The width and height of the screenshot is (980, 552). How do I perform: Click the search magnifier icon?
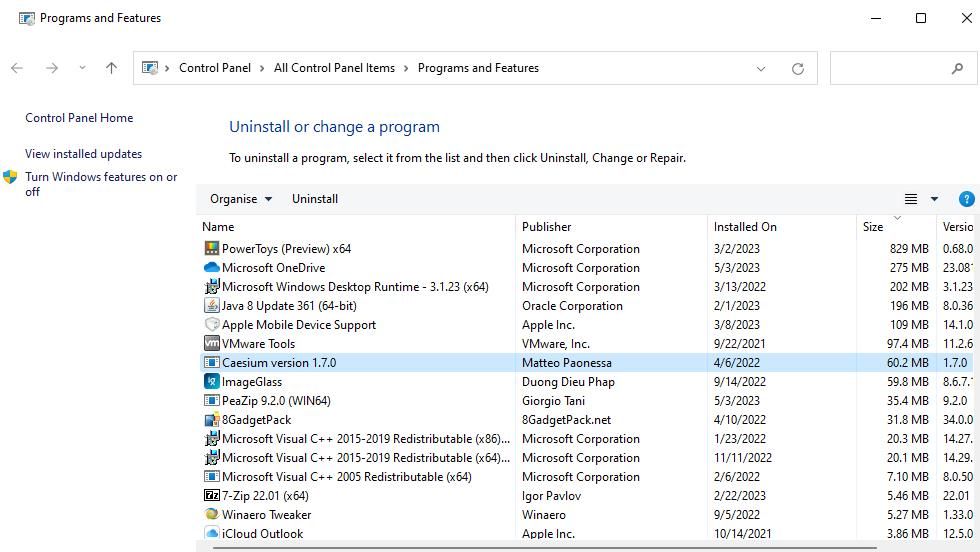tap(957, 68)
